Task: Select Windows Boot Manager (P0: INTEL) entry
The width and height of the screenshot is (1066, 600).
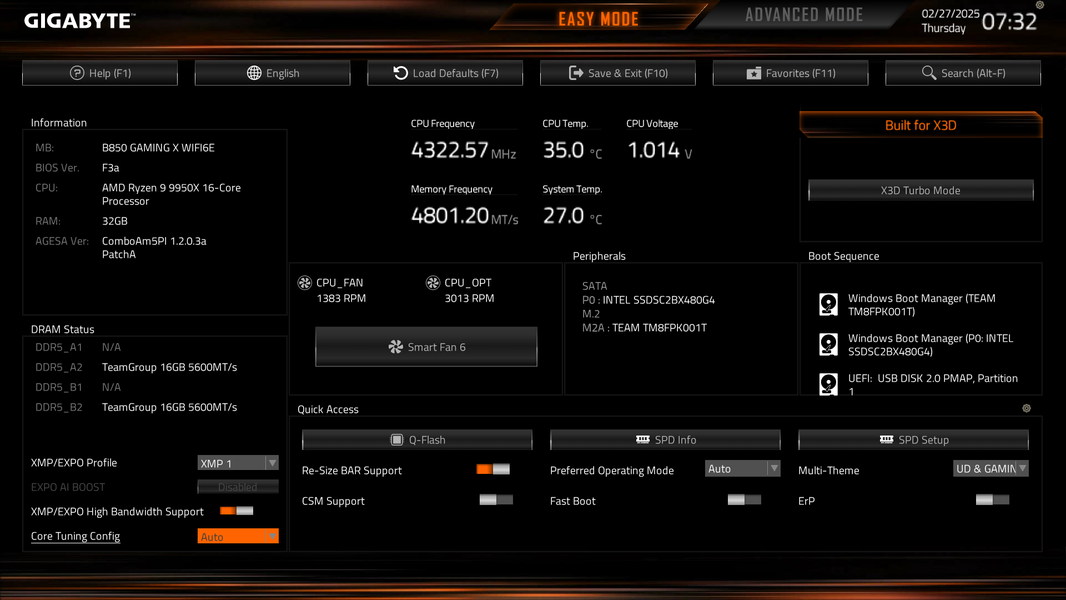Action: (930, 345)
